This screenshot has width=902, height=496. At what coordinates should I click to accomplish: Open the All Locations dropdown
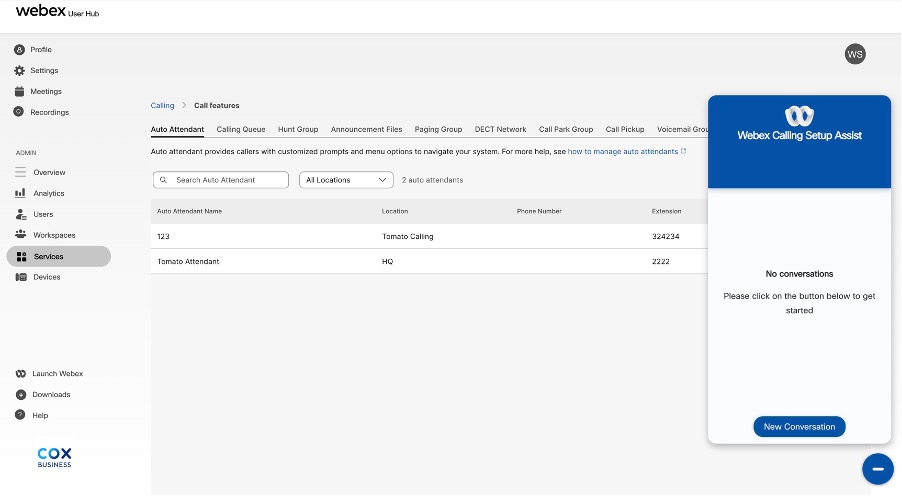[x=346, y=180]
